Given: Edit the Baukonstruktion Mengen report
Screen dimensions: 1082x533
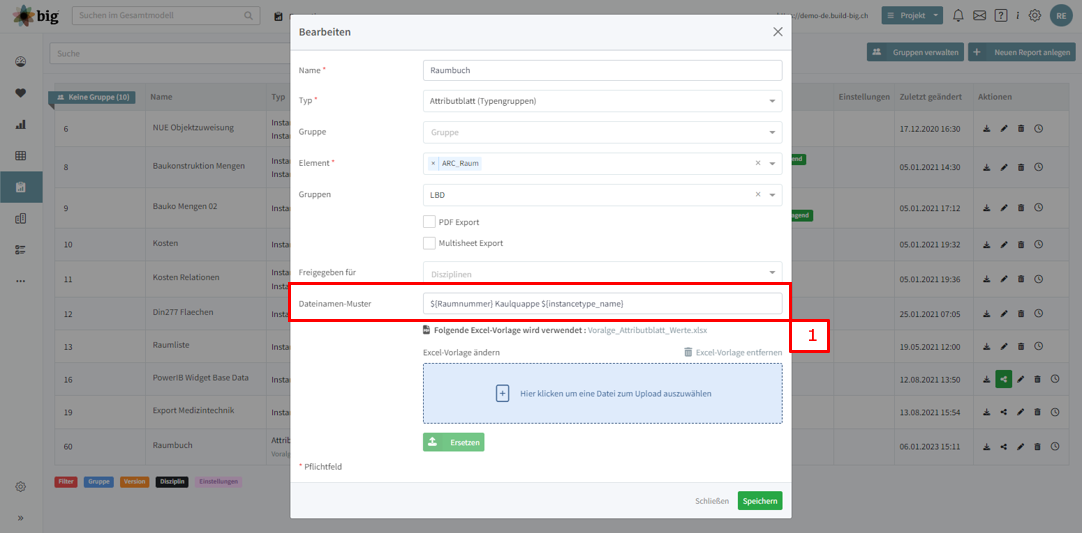Looking at the screenshot, I should coord(1004,167).
